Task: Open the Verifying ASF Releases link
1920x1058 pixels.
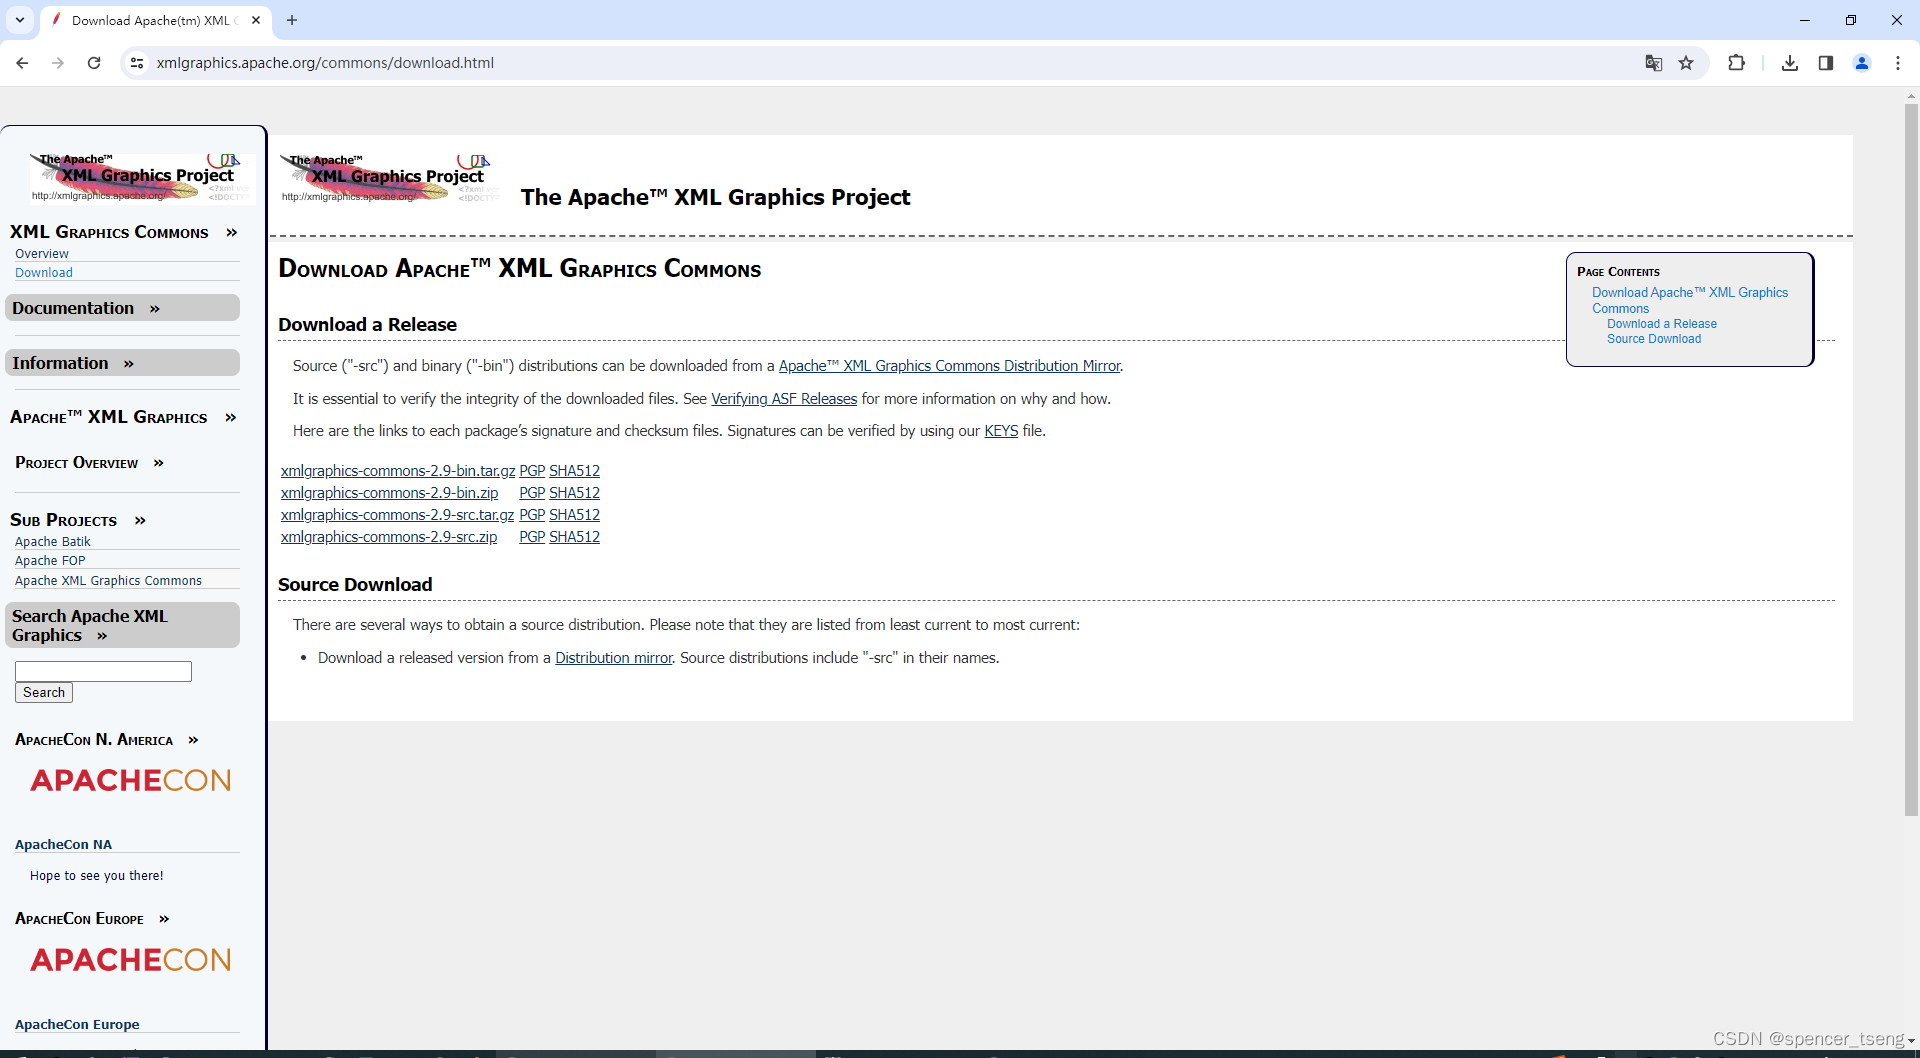Action: (x=783, y=398)
